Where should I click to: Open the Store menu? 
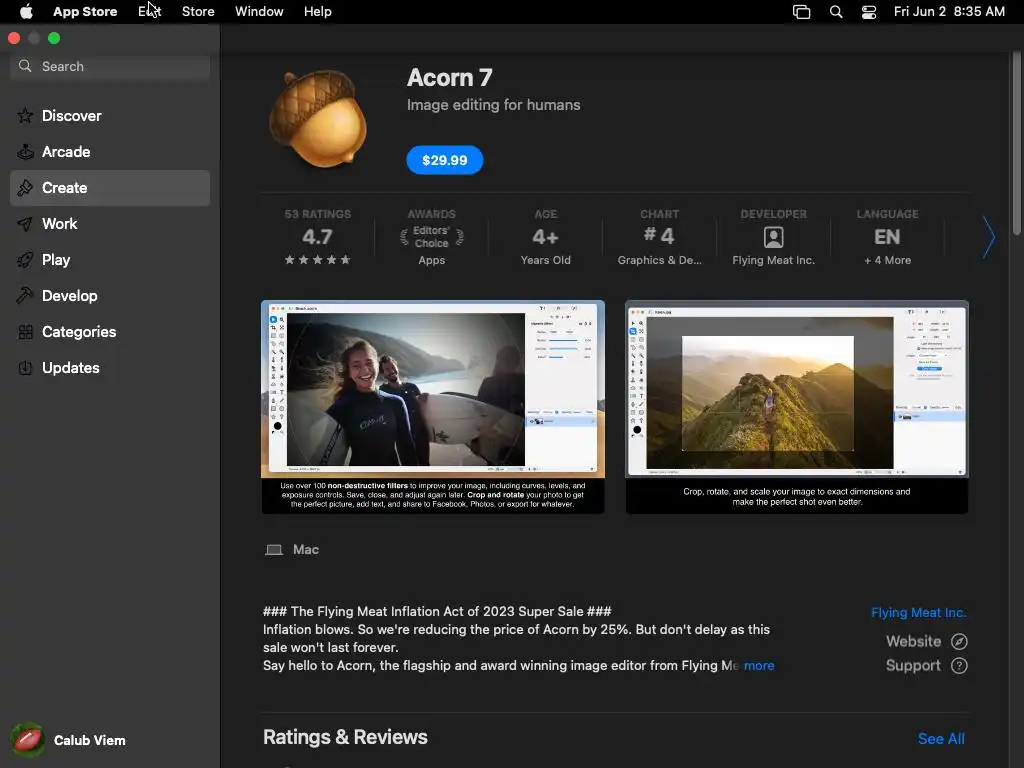[198, 12]
